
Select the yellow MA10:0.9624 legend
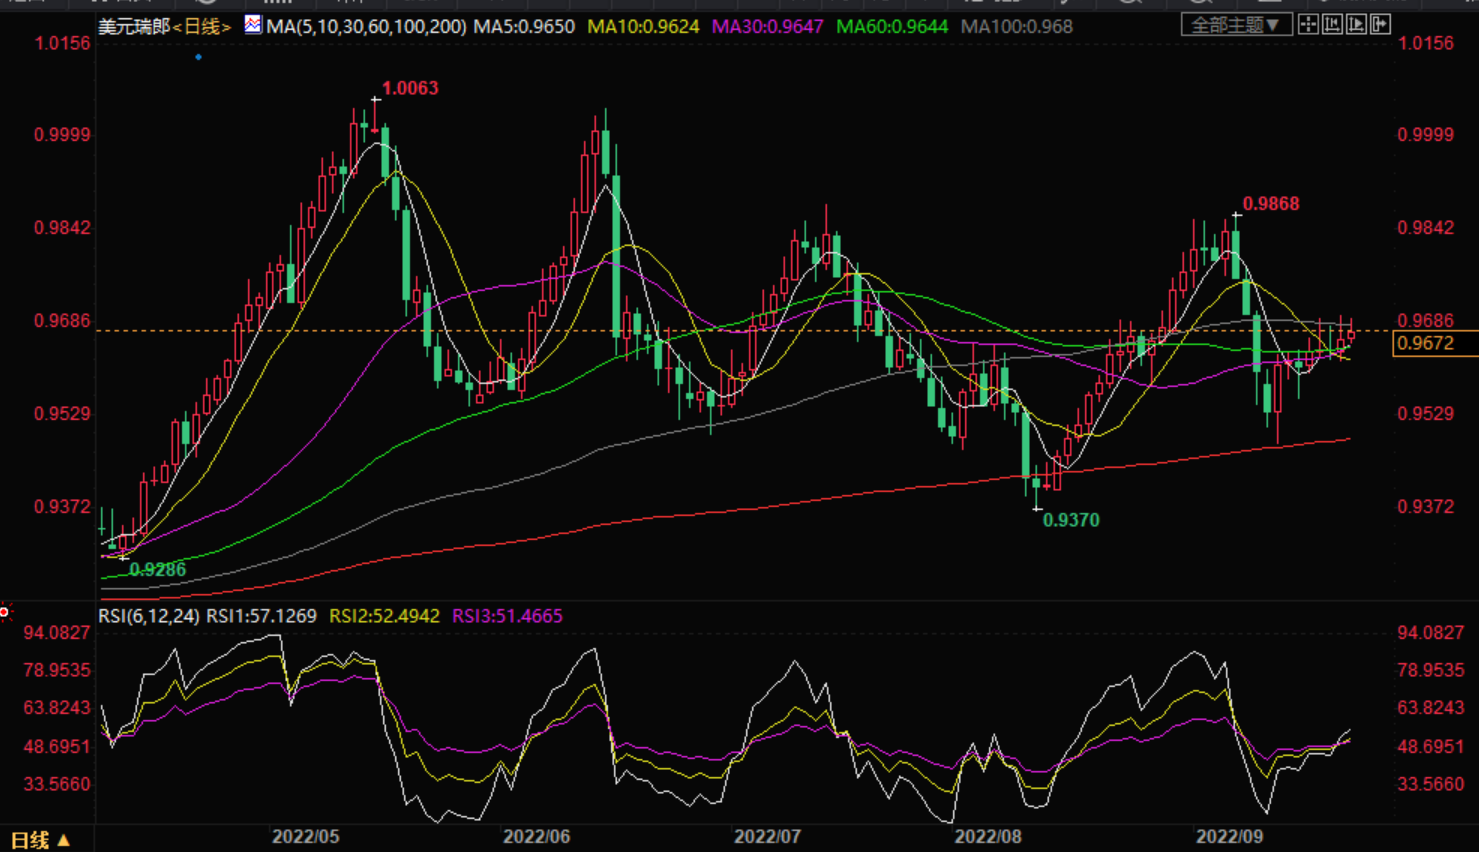coord(643,27)
